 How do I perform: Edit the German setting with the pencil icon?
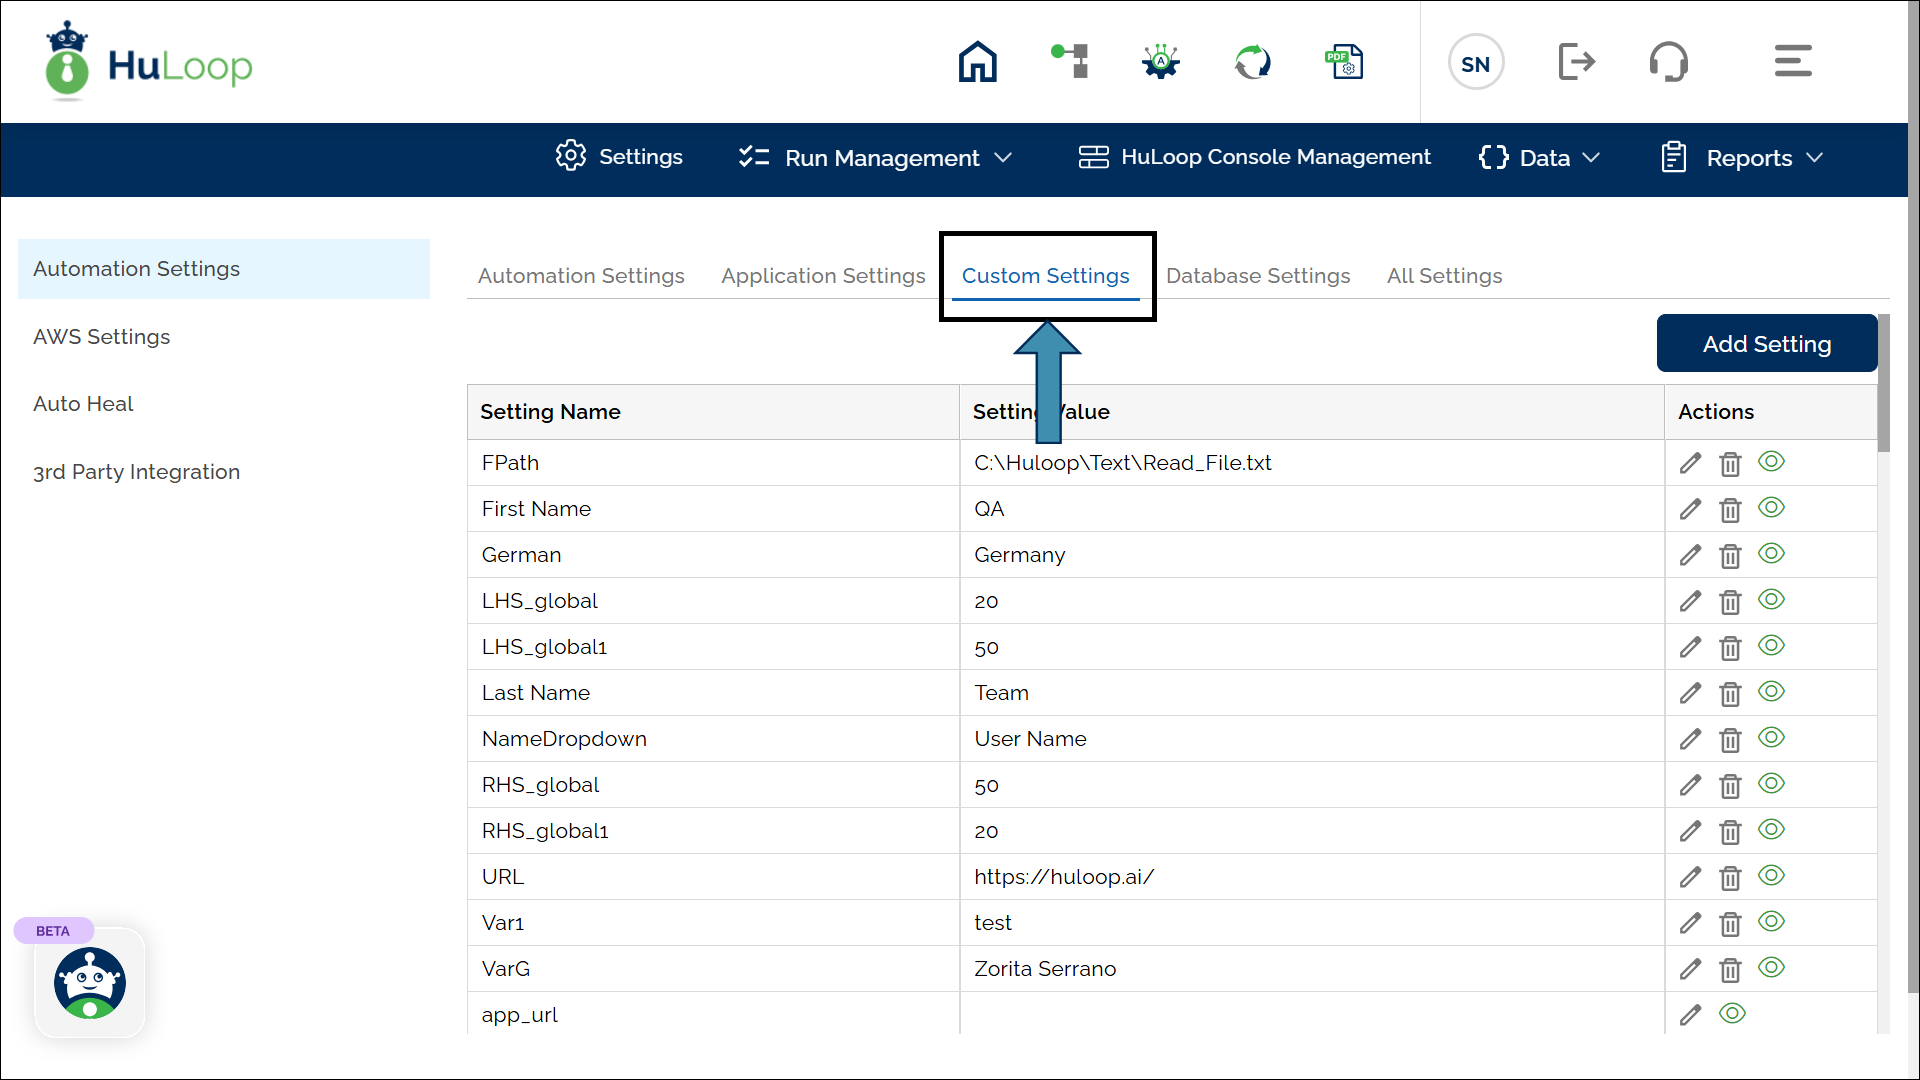pyautogui.click(x=1690, y=555)
